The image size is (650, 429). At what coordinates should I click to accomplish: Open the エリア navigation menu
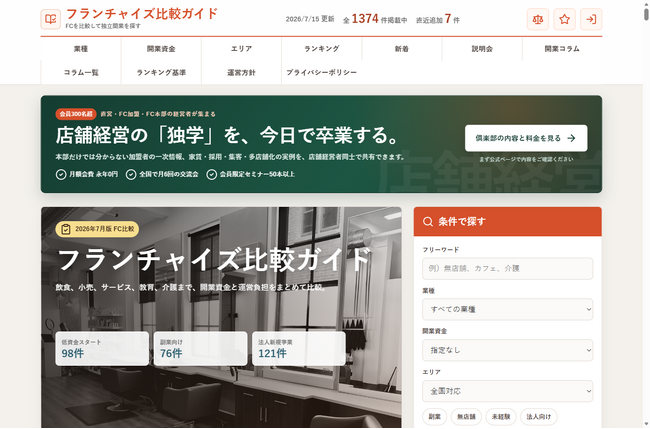[x=241, y=49]
